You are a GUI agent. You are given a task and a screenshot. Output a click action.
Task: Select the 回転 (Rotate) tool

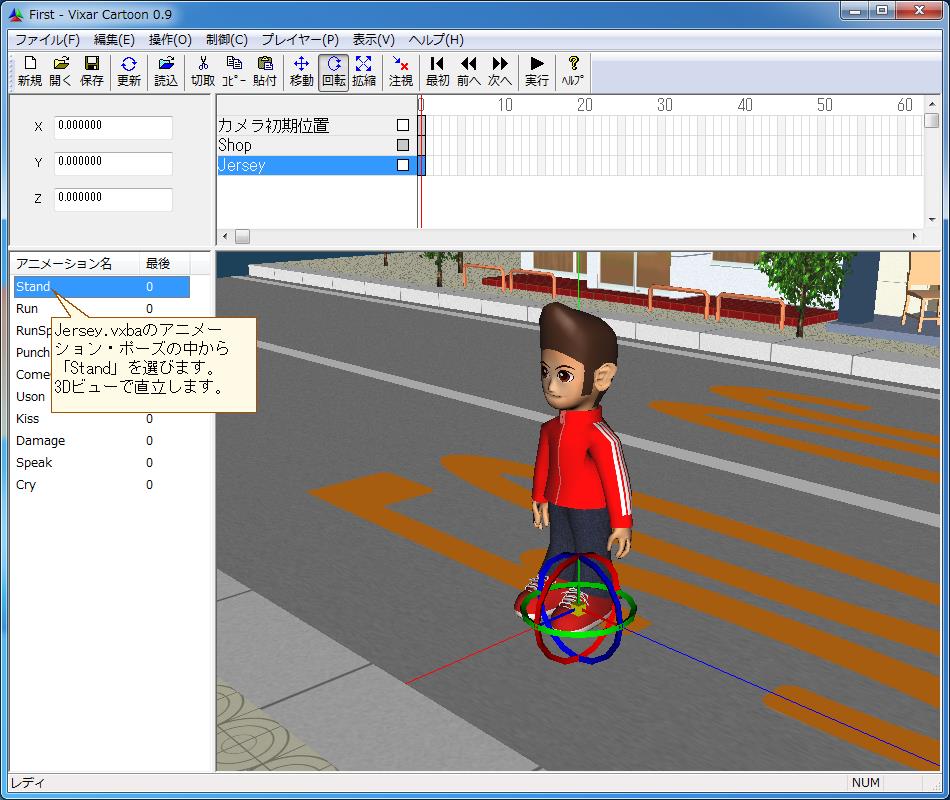[x=333, y=71]
